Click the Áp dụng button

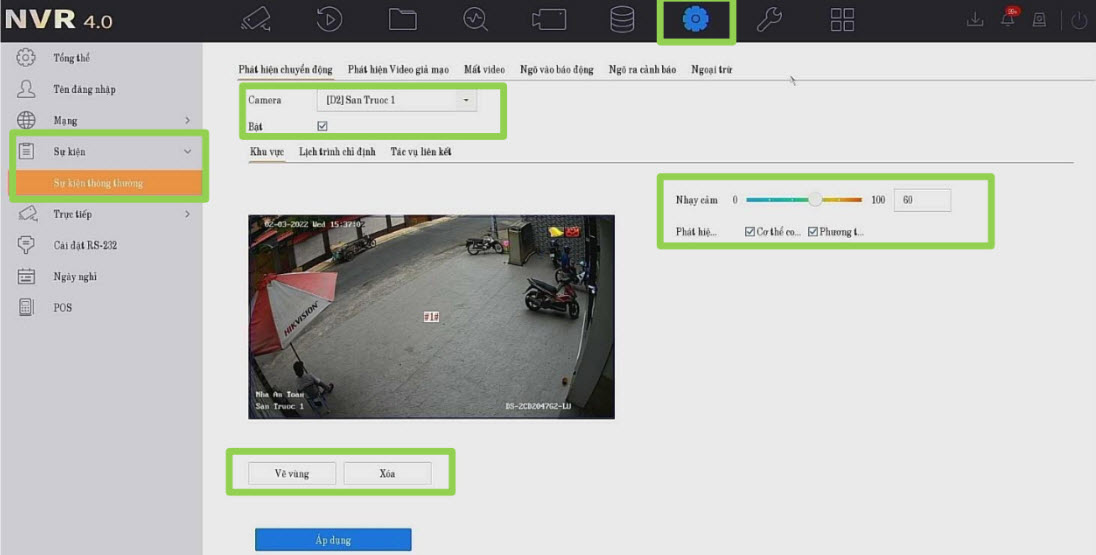(333, 540)
